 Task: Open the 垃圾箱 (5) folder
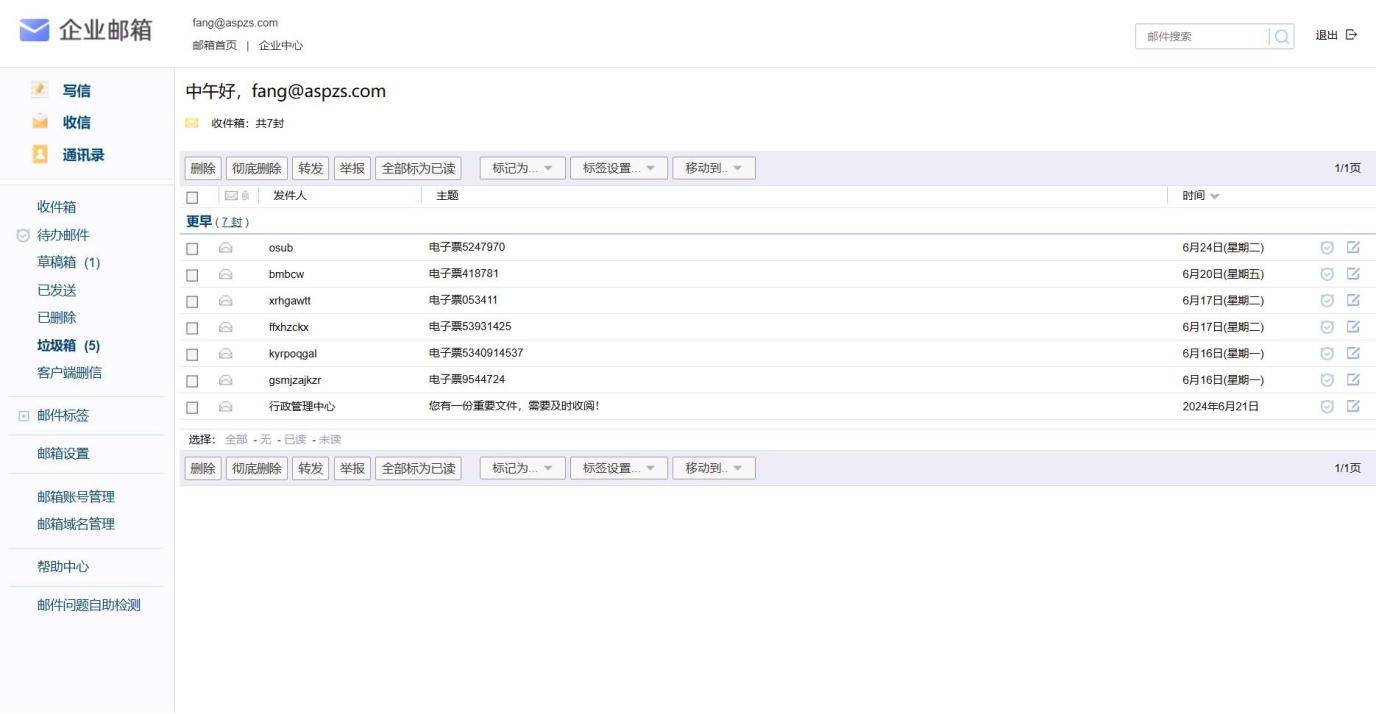pyautogui.click(x=68, y=346)
